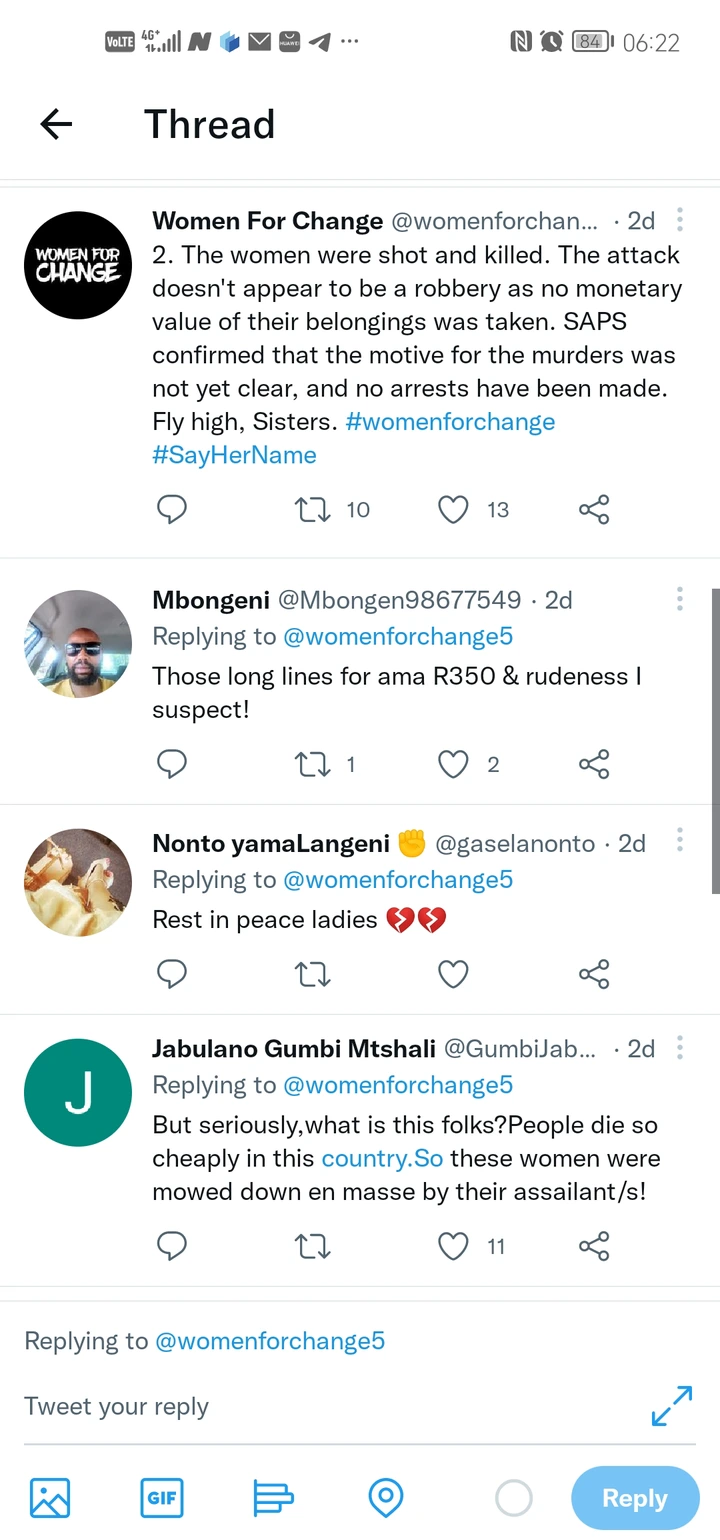Like the Women For Change tweet
This screenshot has height=1540, width=720.
(x=453, y=510)
